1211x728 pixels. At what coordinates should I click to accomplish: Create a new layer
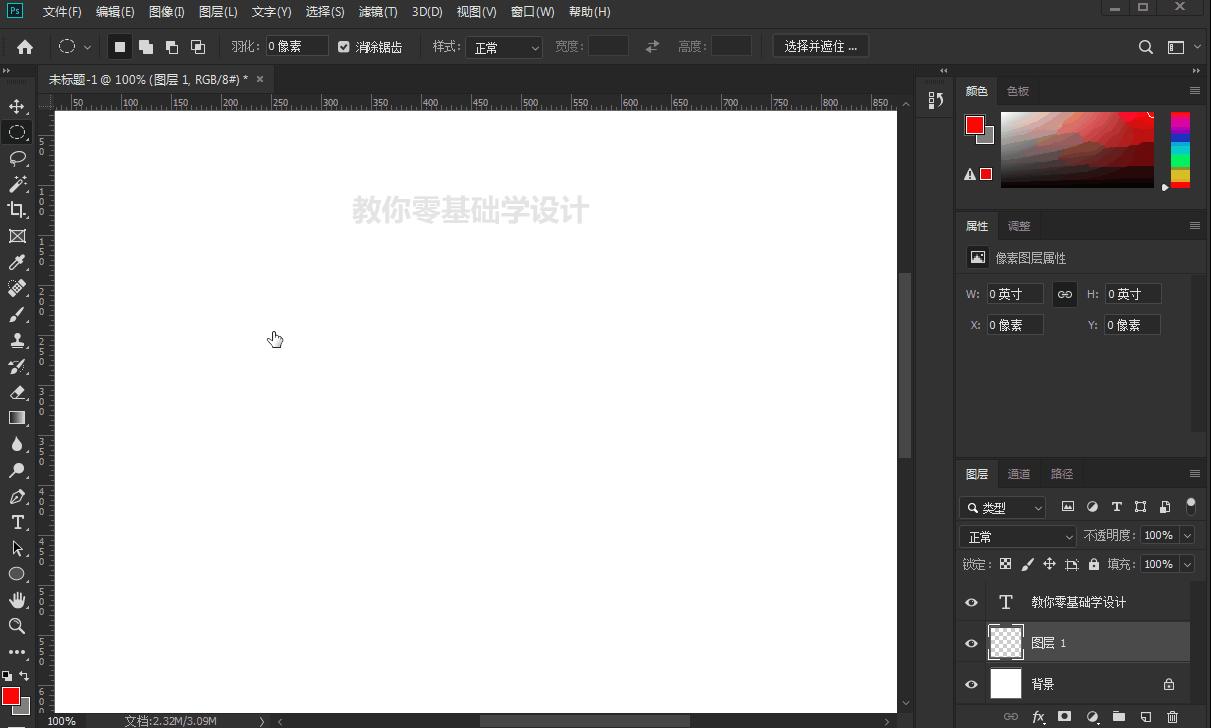coord(1145,717)
